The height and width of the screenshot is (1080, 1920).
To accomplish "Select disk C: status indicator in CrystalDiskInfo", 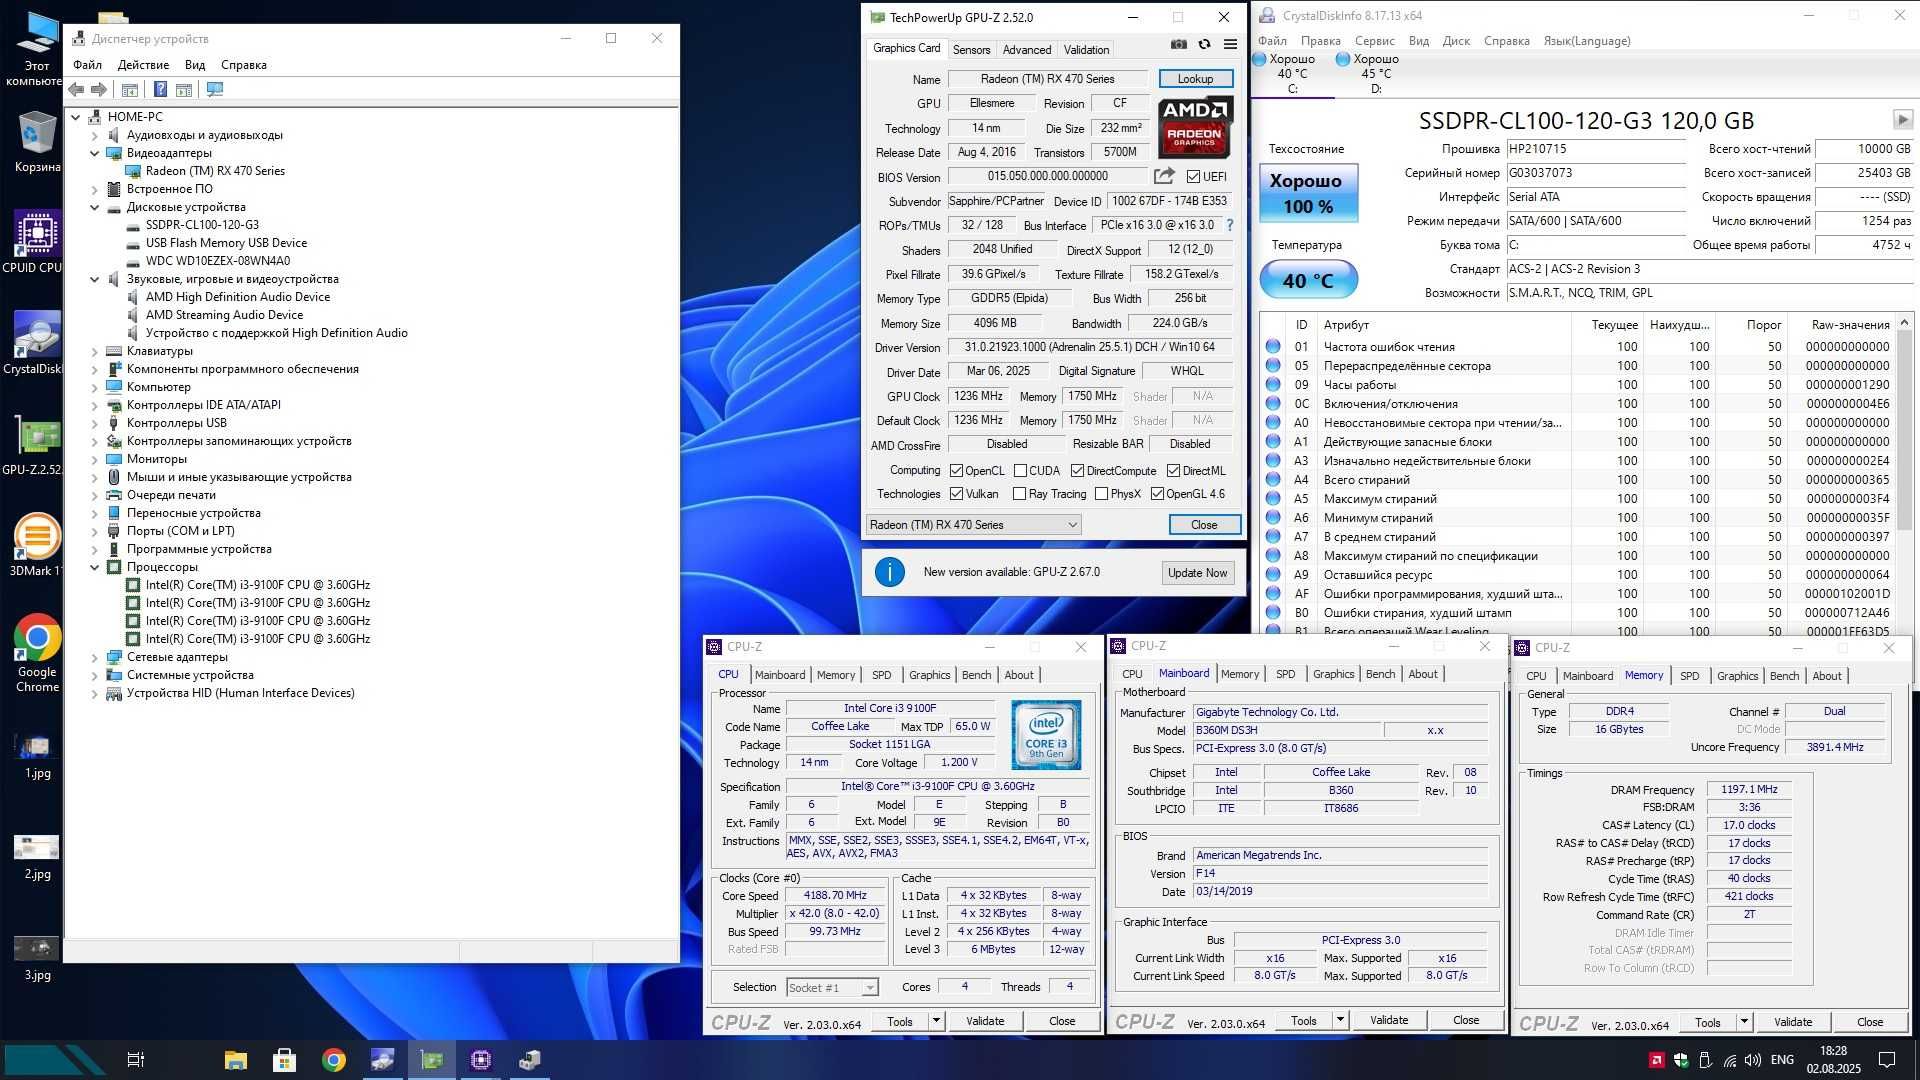I will [x=1291, y=74].
